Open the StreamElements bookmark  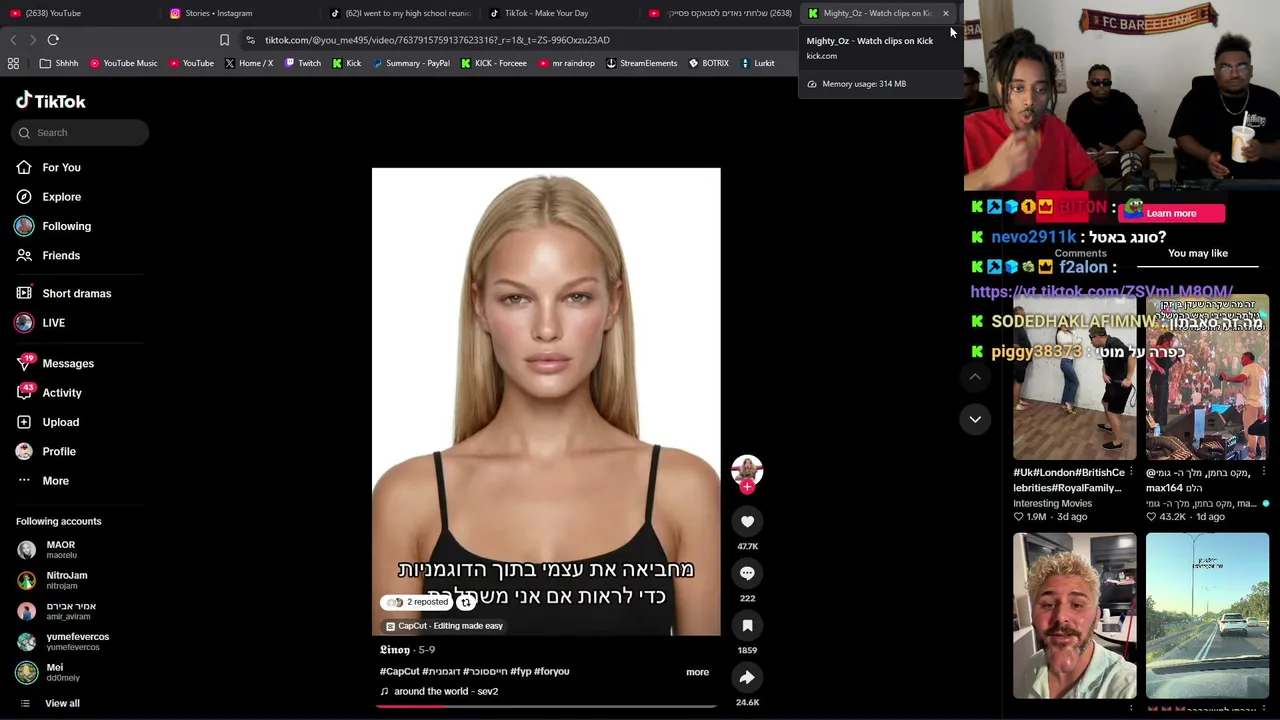pos(641,63)
